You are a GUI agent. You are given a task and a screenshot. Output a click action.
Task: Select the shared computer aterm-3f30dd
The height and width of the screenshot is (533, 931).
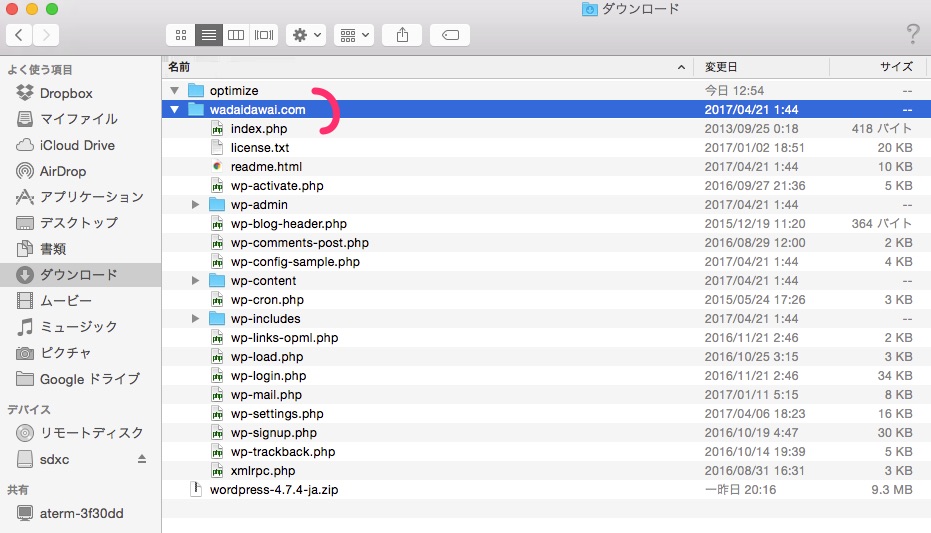point(69,513)
